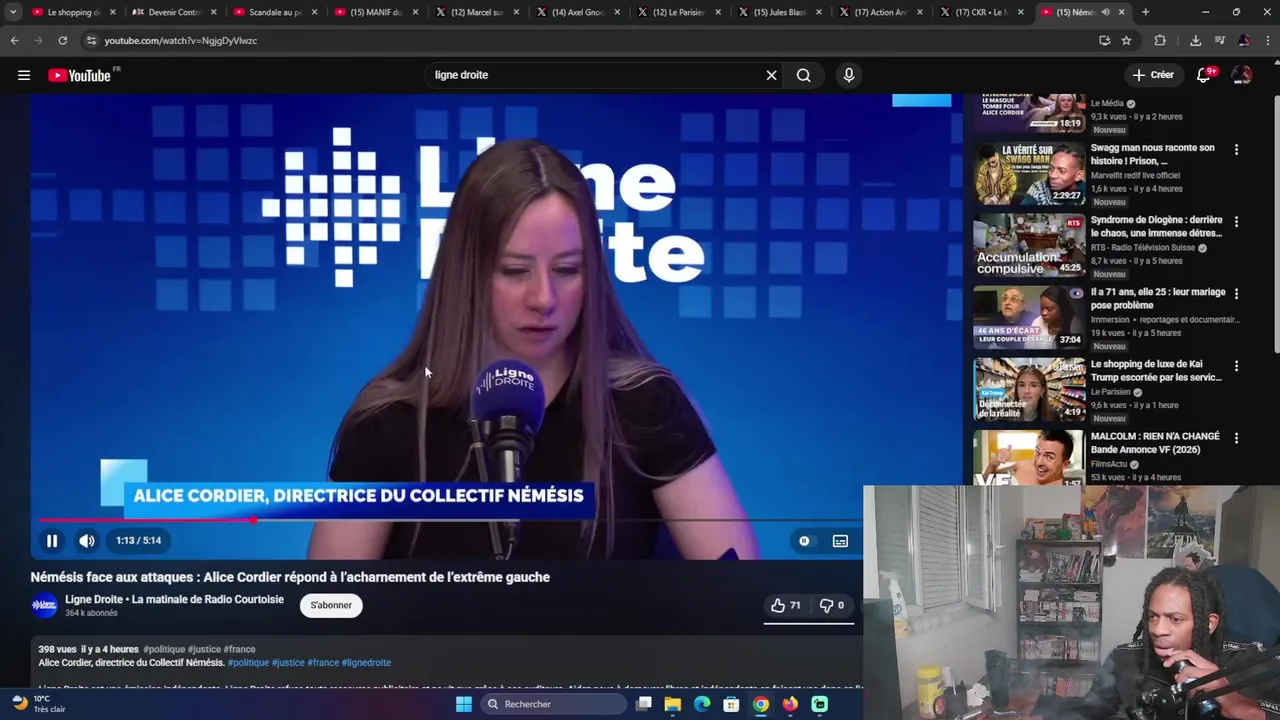1280x720 pixels.
Task: Open the Microsoft Store taskbar icon
Action: coord(731,704)
